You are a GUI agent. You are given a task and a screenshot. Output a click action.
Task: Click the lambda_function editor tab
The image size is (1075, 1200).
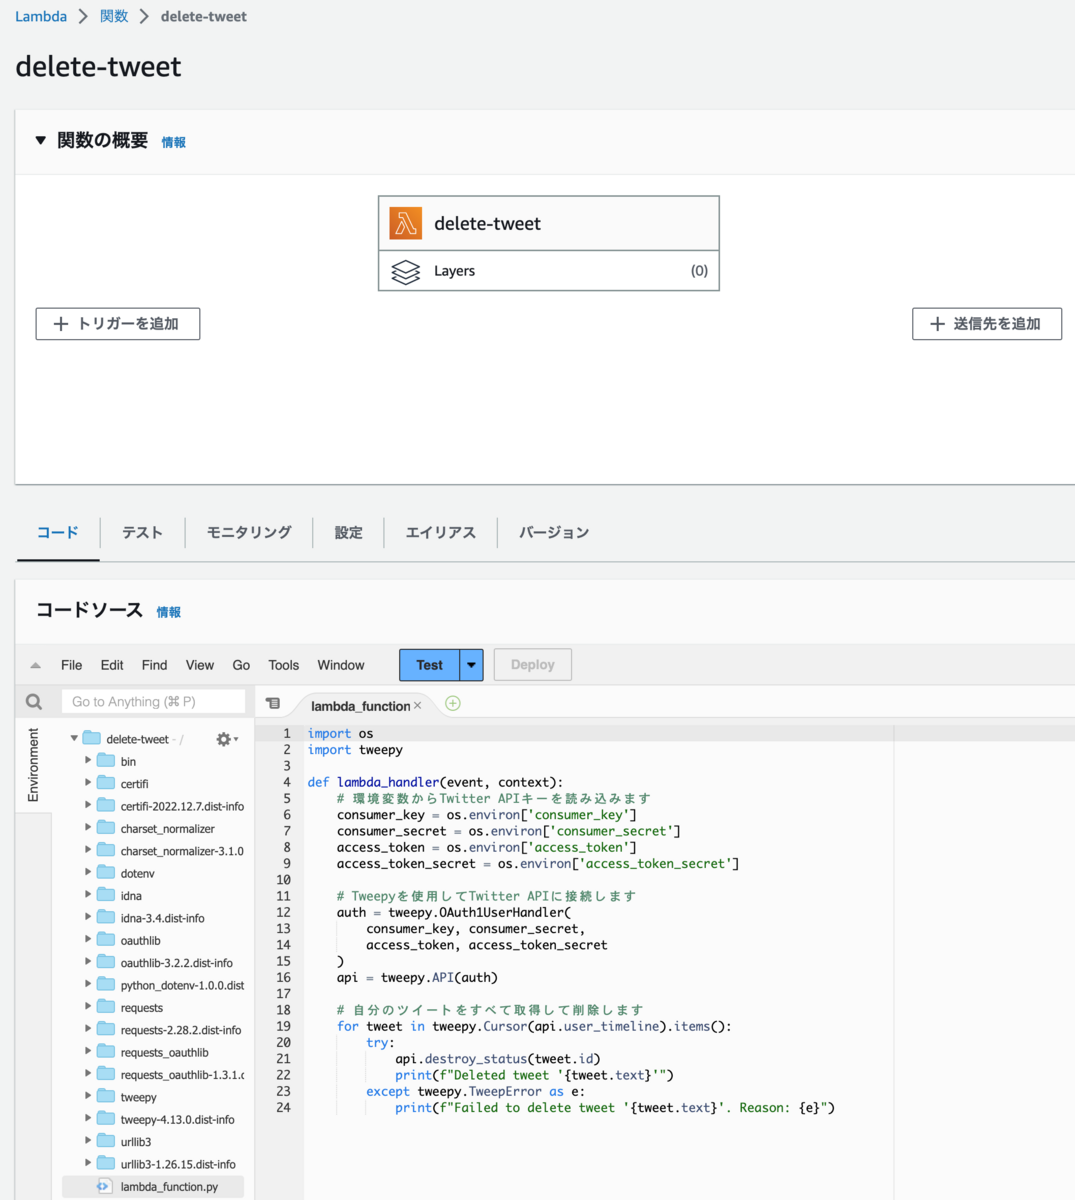click(x=360, y=706)
